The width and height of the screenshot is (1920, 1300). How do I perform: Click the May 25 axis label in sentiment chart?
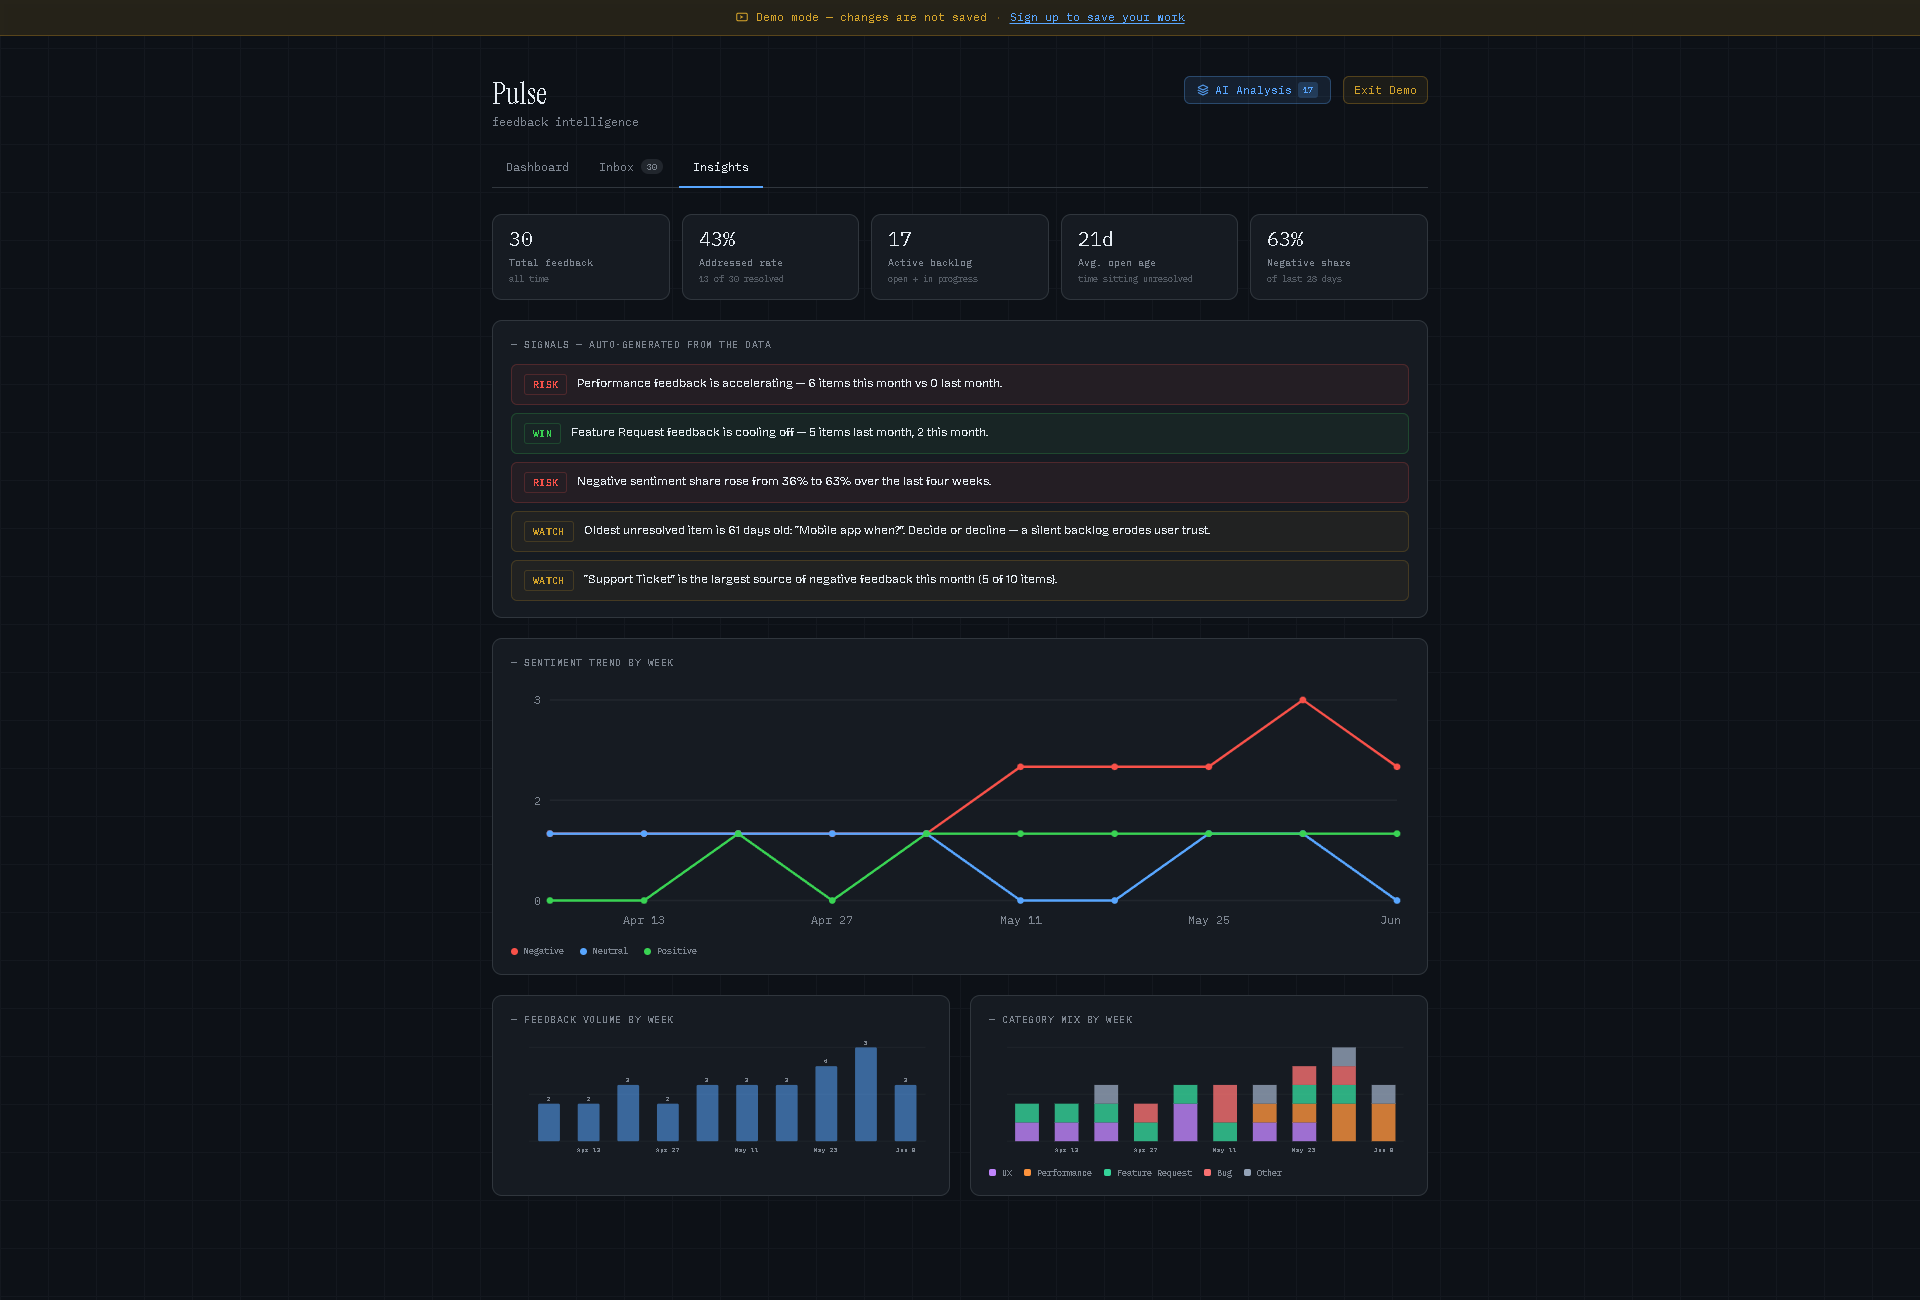tap(1208, 920)
